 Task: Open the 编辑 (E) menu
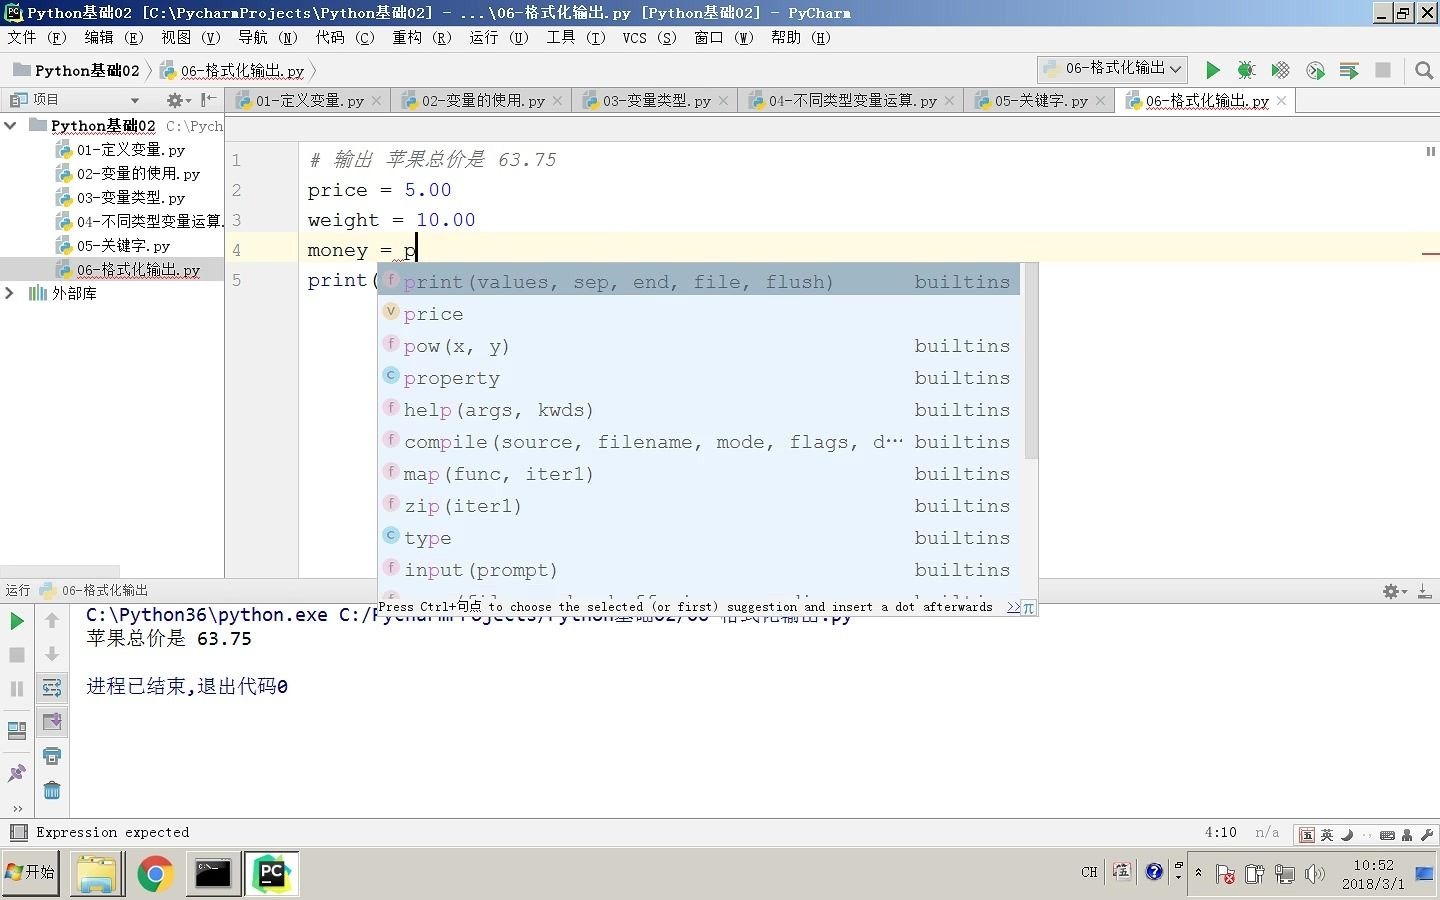(114, 38)
